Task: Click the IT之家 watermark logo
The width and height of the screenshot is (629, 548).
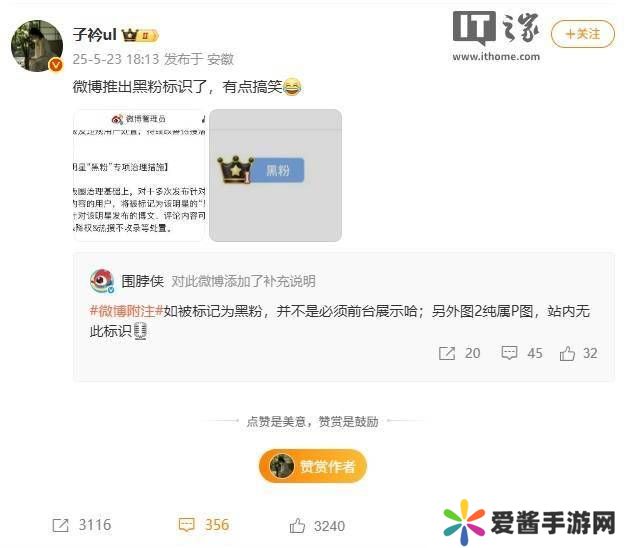Action: [x=496, y=27]
